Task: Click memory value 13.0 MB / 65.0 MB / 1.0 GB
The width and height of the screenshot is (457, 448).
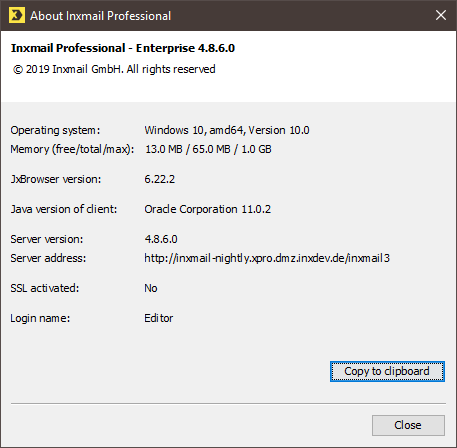Action: point(208,149)
